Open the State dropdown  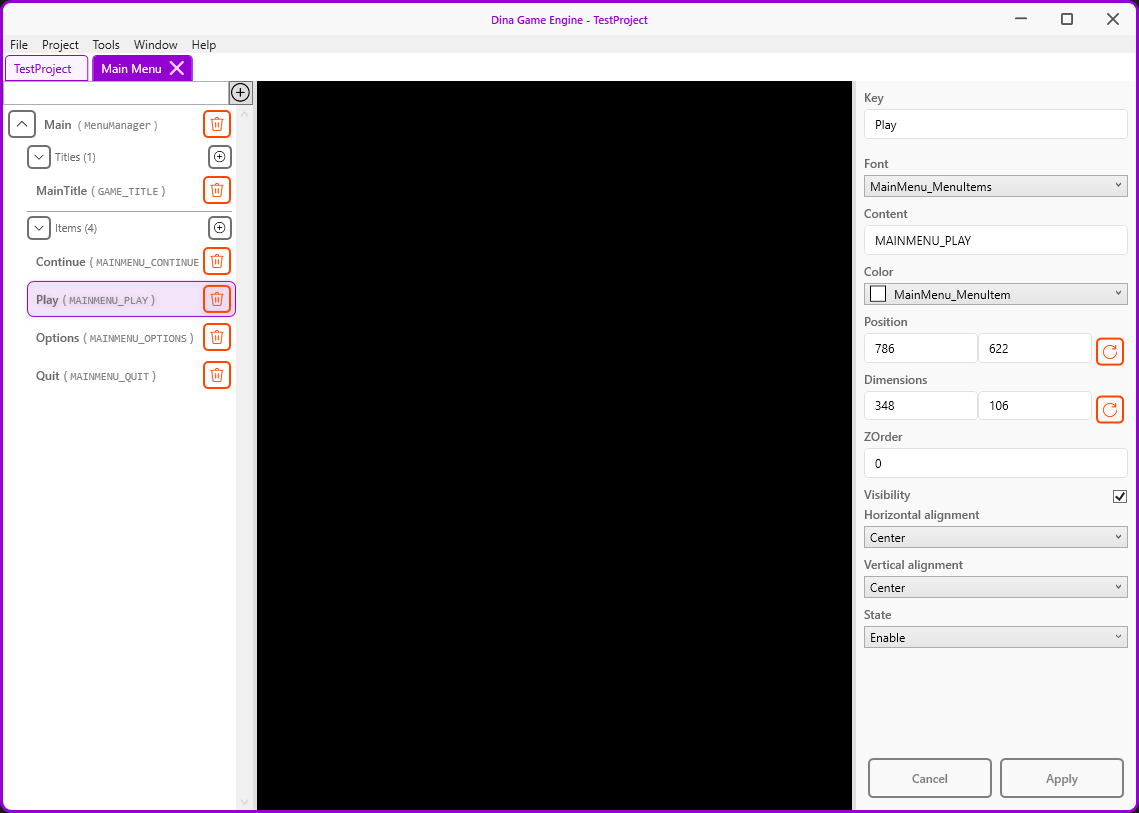[995, 637]
